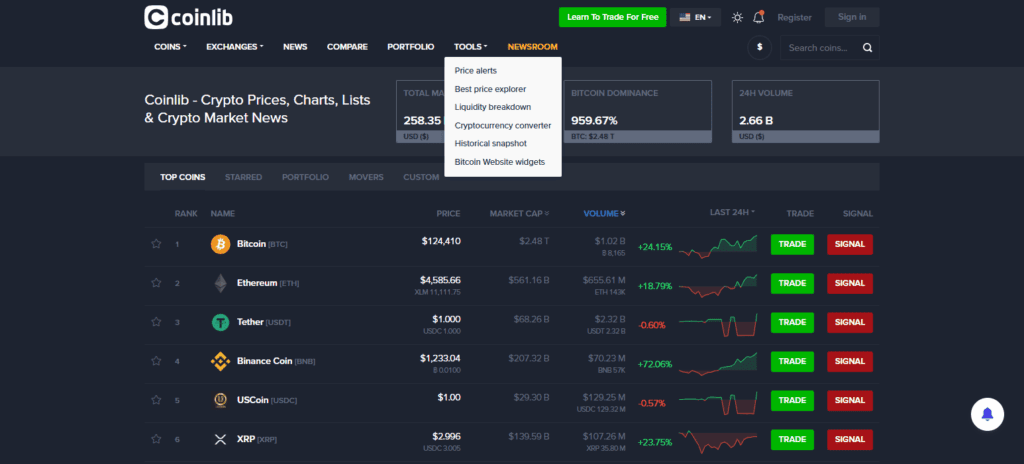
Task: Star Bitcoin as a favorite
Action: (x=156, y=244)
